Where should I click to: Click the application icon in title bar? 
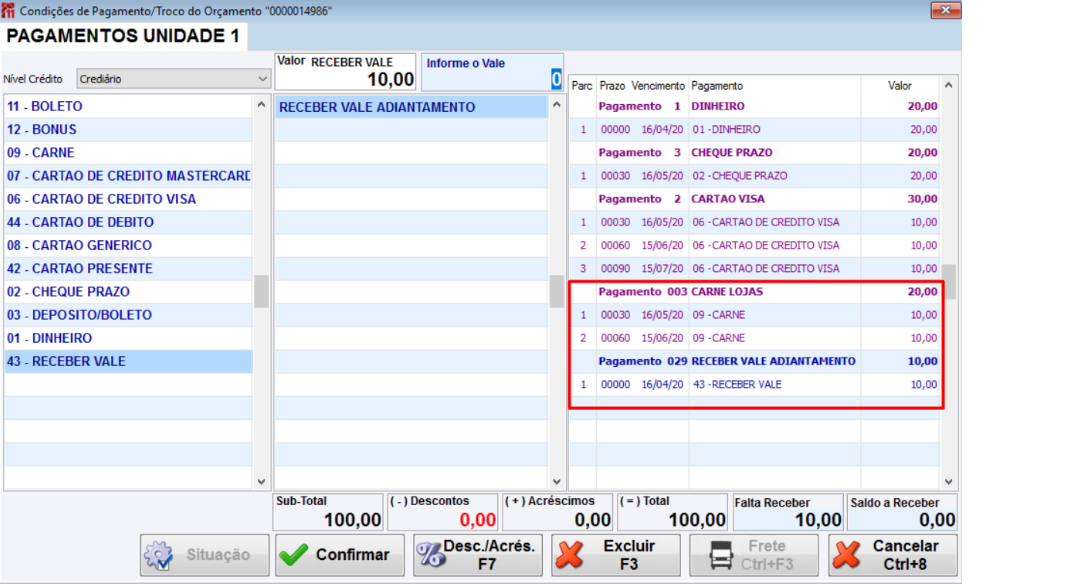point(8,10)
